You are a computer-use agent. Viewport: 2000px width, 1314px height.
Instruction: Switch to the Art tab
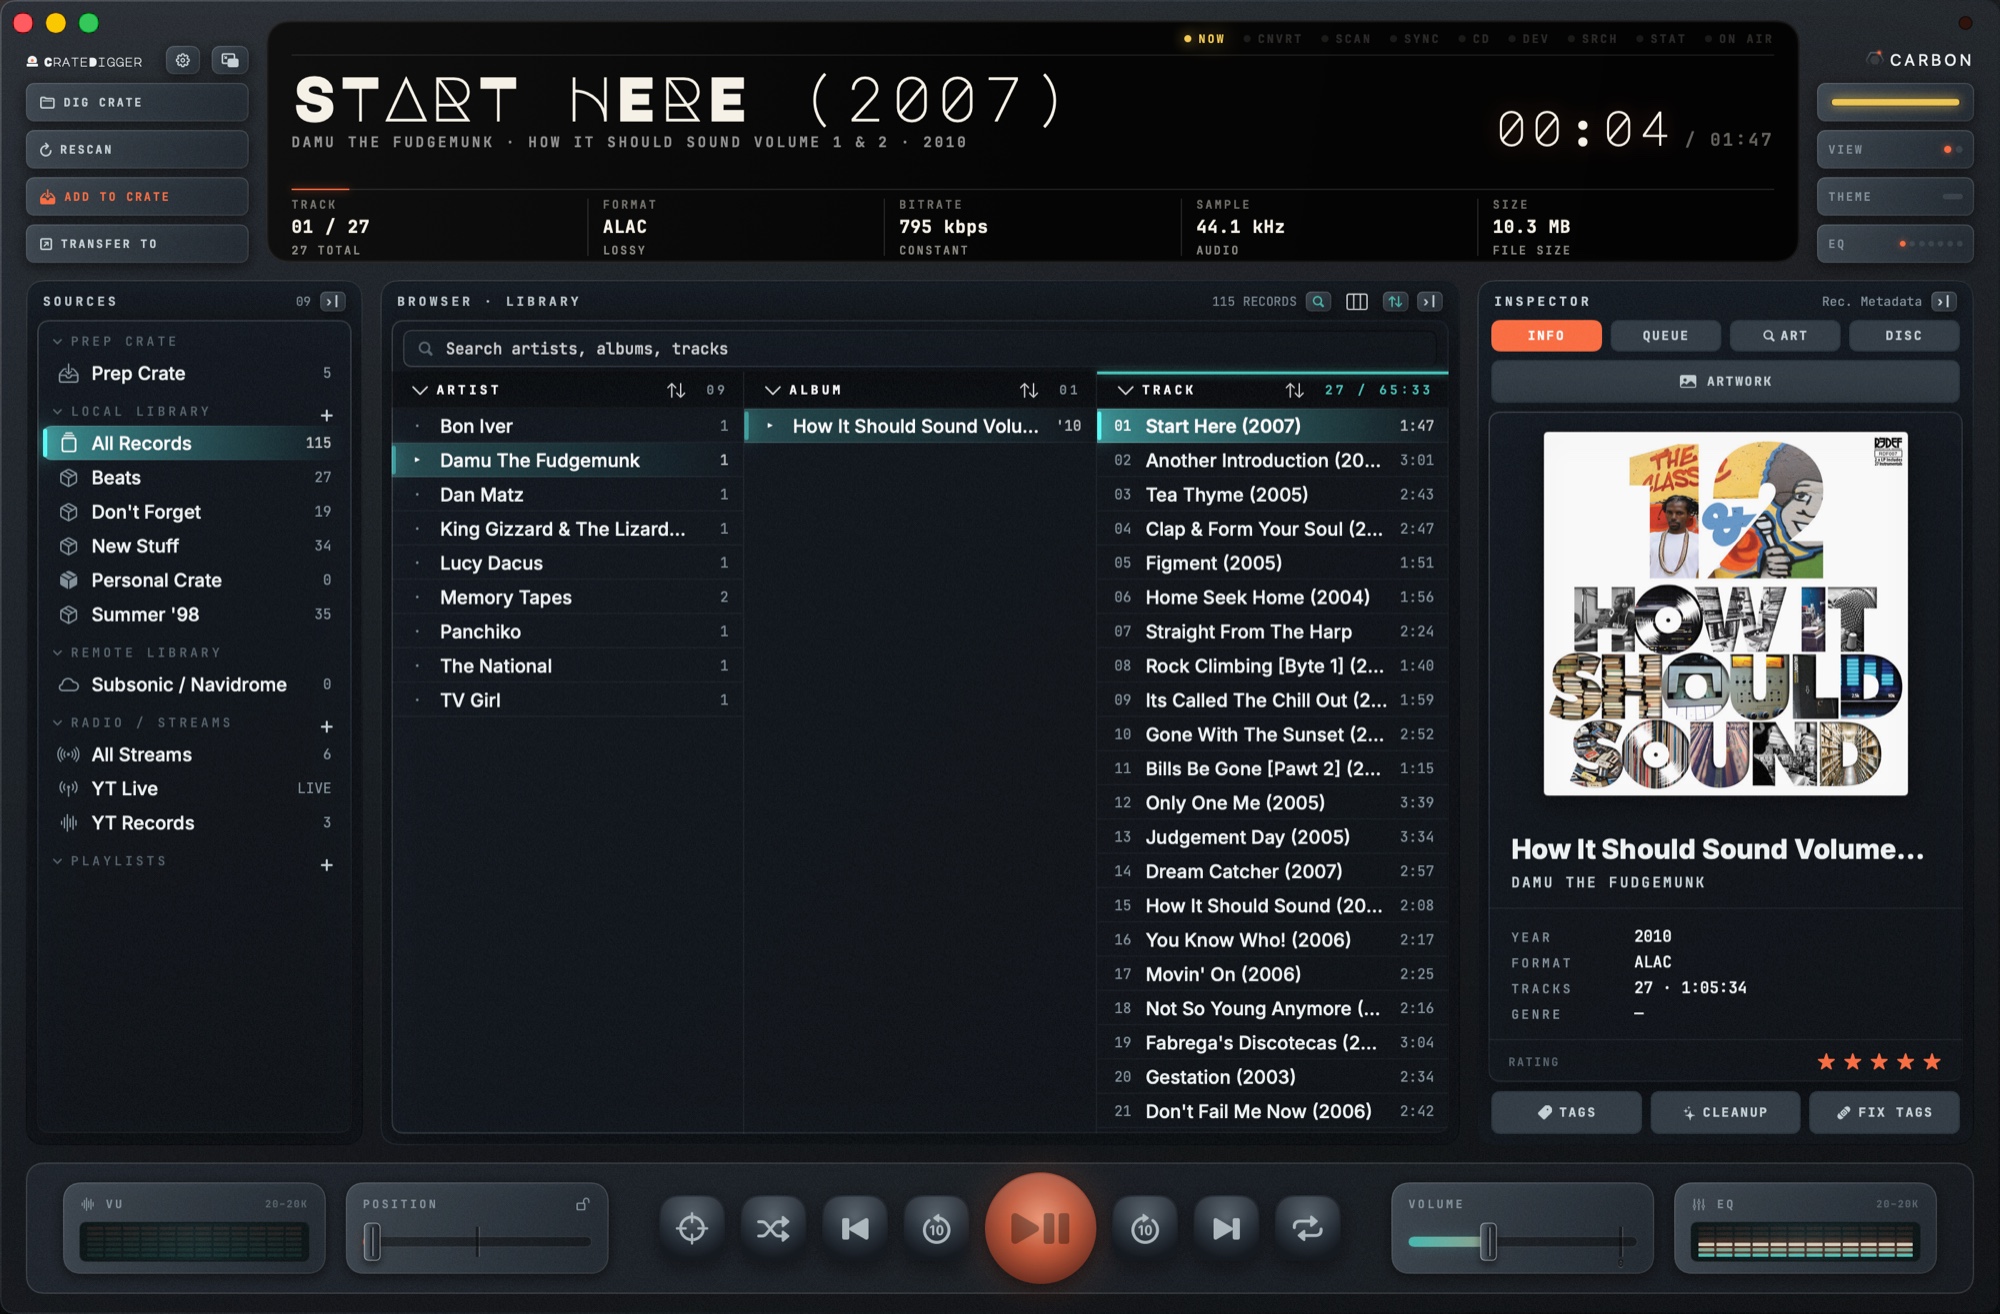1785,336
